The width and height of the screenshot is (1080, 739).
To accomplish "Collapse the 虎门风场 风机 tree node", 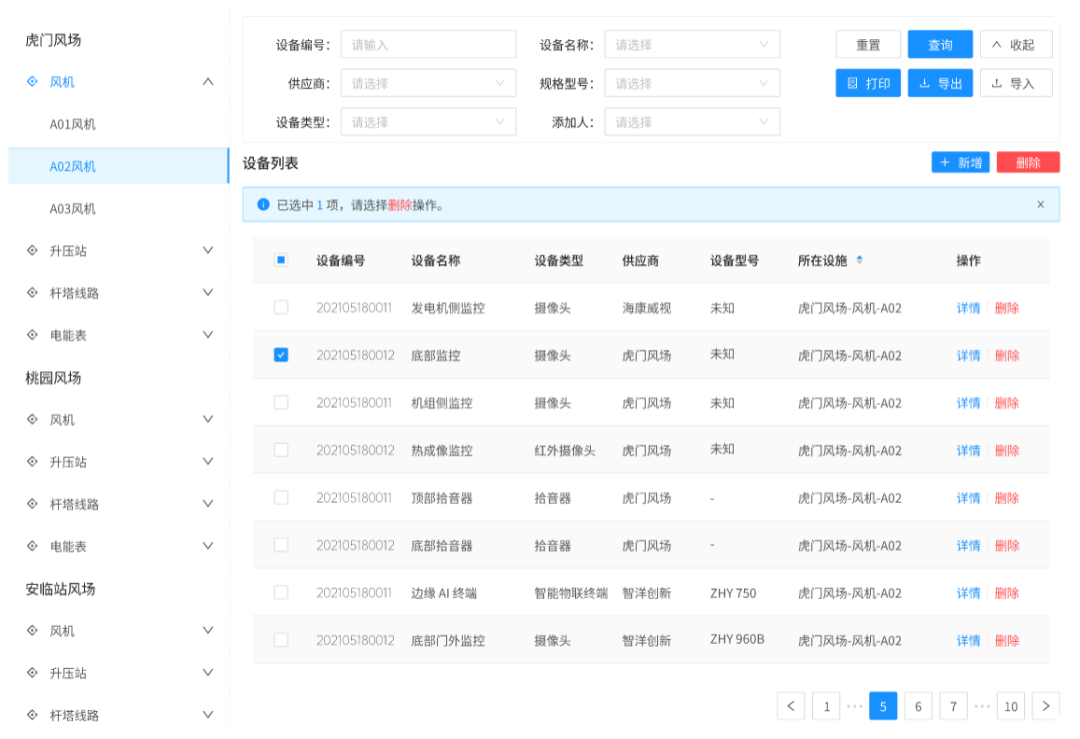I will pyautogui.click(x=208, y=82).
